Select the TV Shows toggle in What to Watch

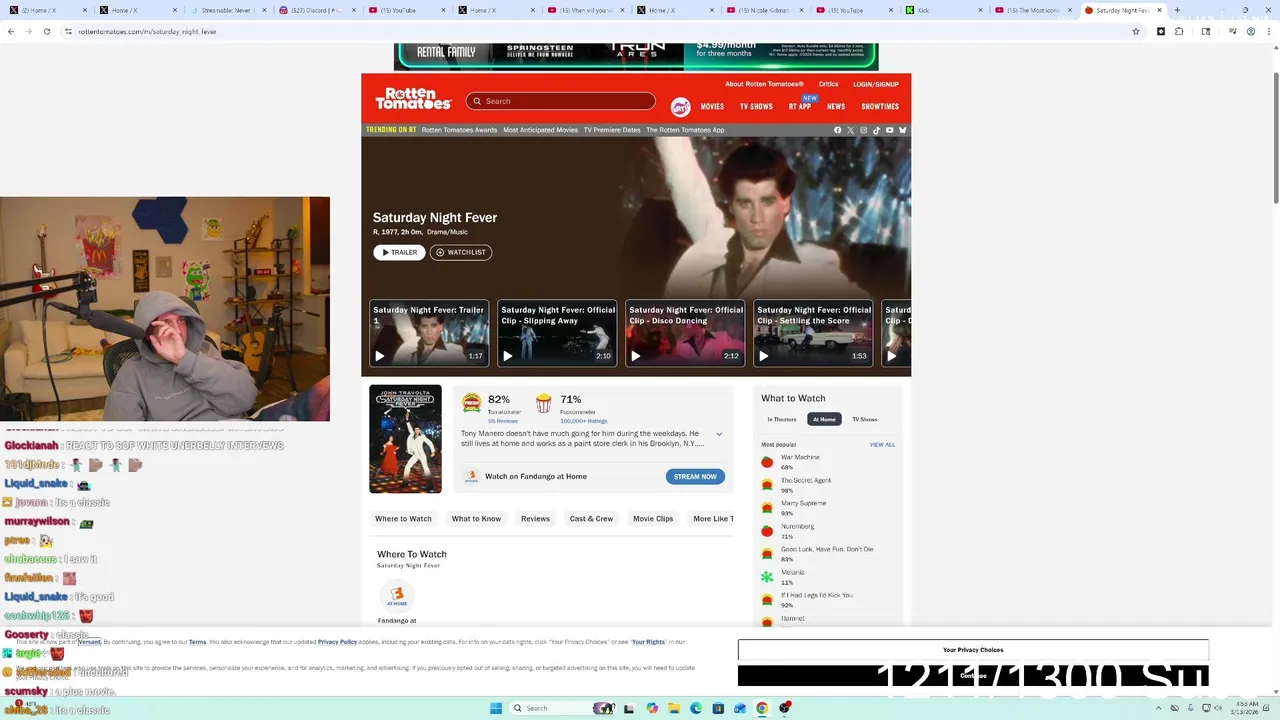tap(864, 419)
